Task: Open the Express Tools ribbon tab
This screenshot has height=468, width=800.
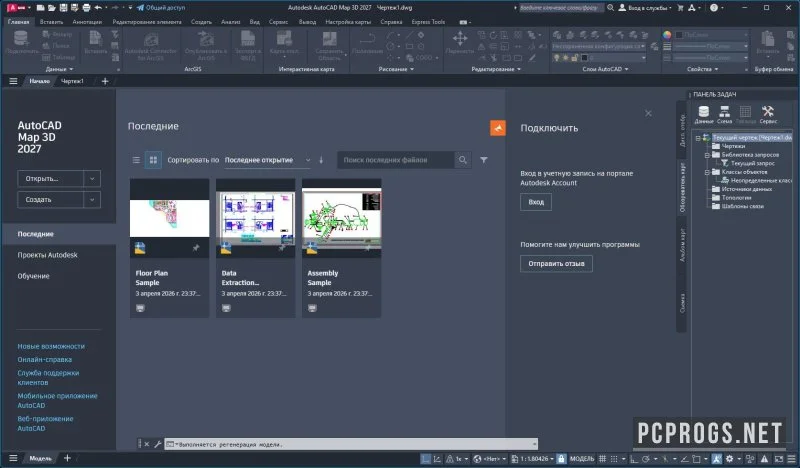Action: (x=428, y=22)
